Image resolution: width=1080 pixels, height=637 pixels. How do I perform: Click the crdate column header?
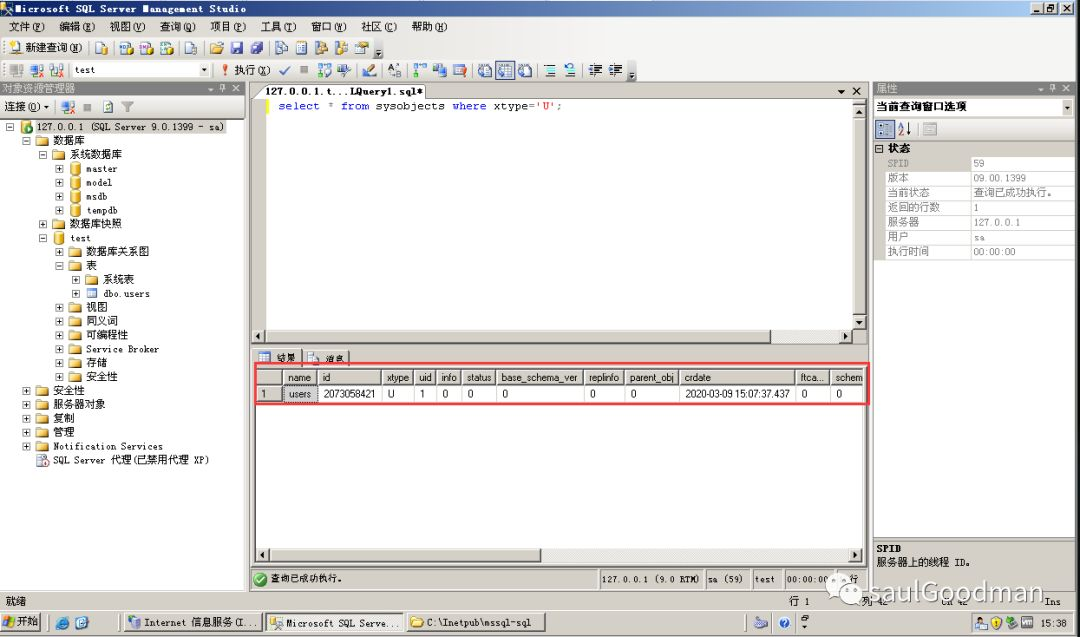(737, 377)
